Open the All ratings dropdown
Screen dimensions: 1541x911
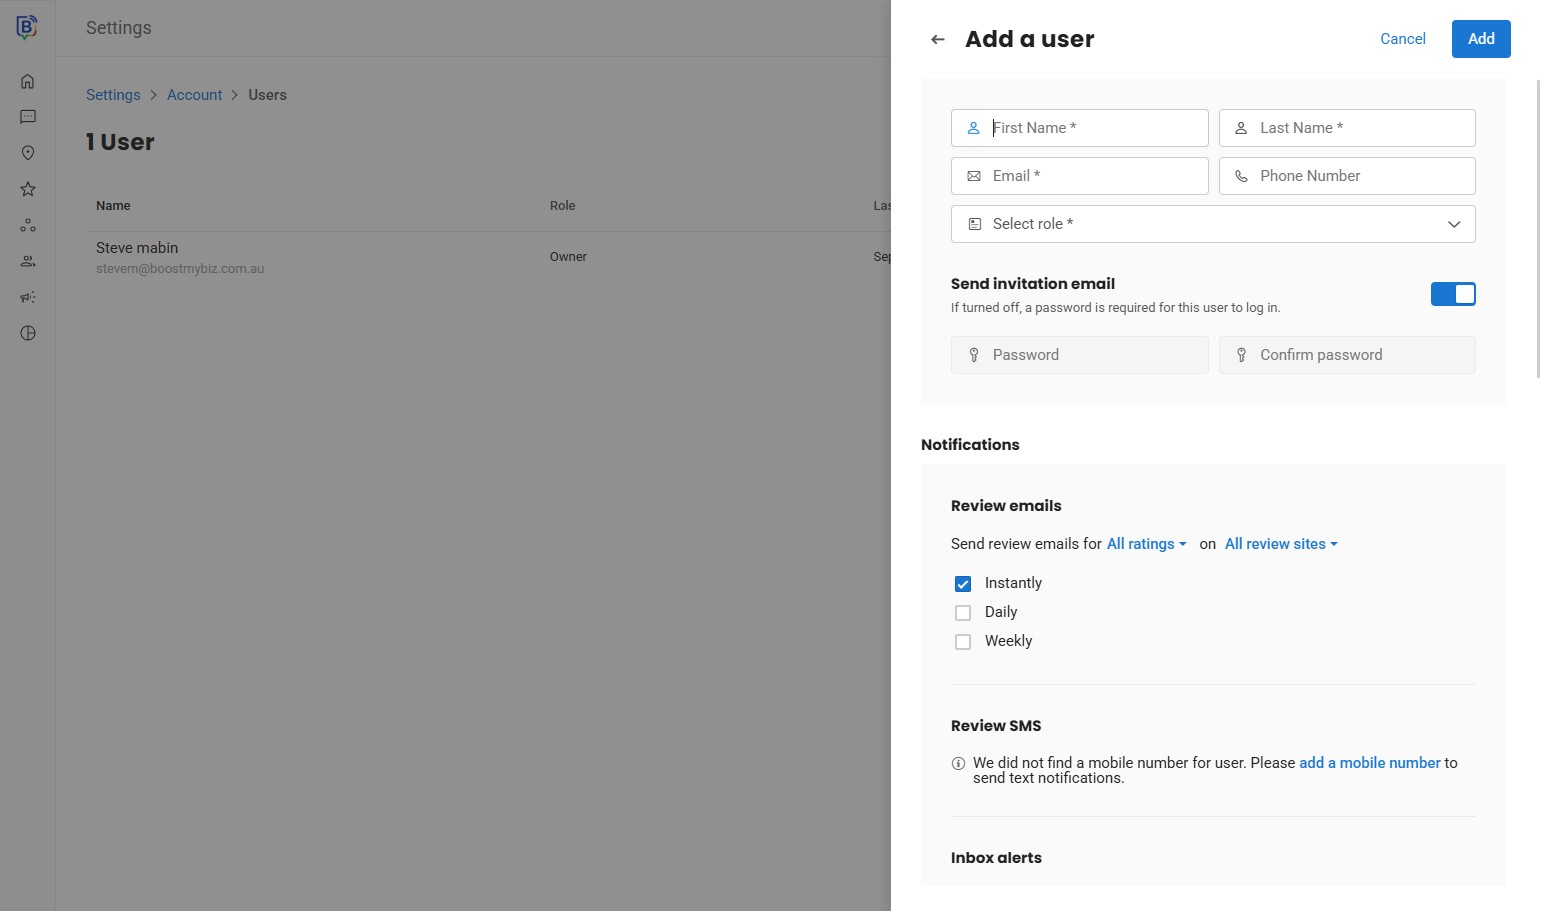click(1146, 544)
